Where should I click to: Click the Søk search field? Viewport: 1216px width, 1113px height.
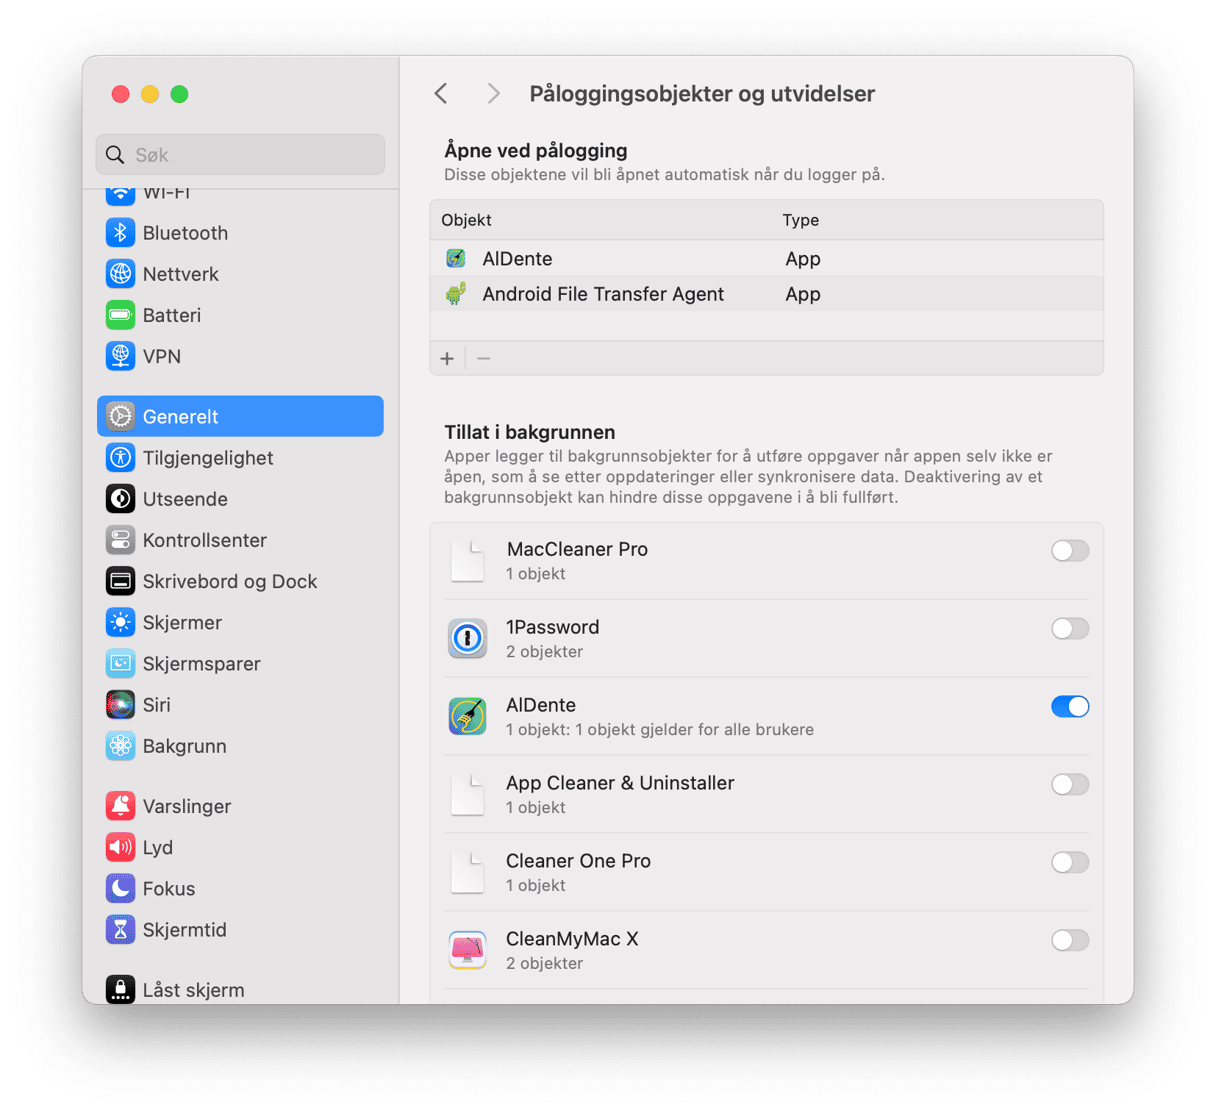point(240,155)
